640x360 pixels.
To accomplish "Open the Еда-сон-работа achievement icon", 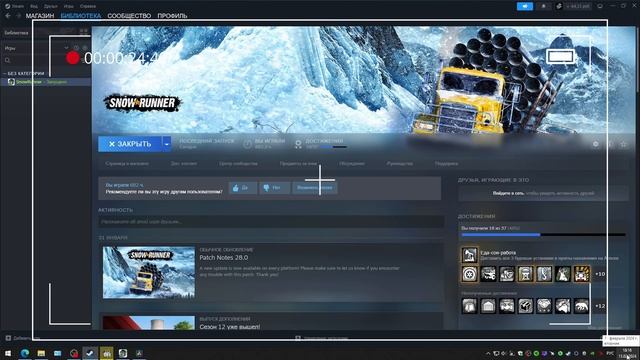I will point(469,255).
